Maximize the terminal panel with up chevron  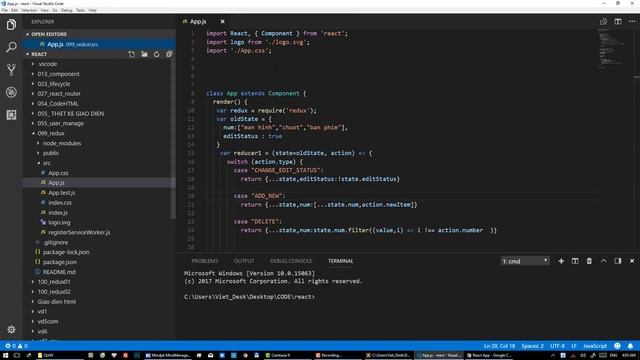[x=604, y=261]
